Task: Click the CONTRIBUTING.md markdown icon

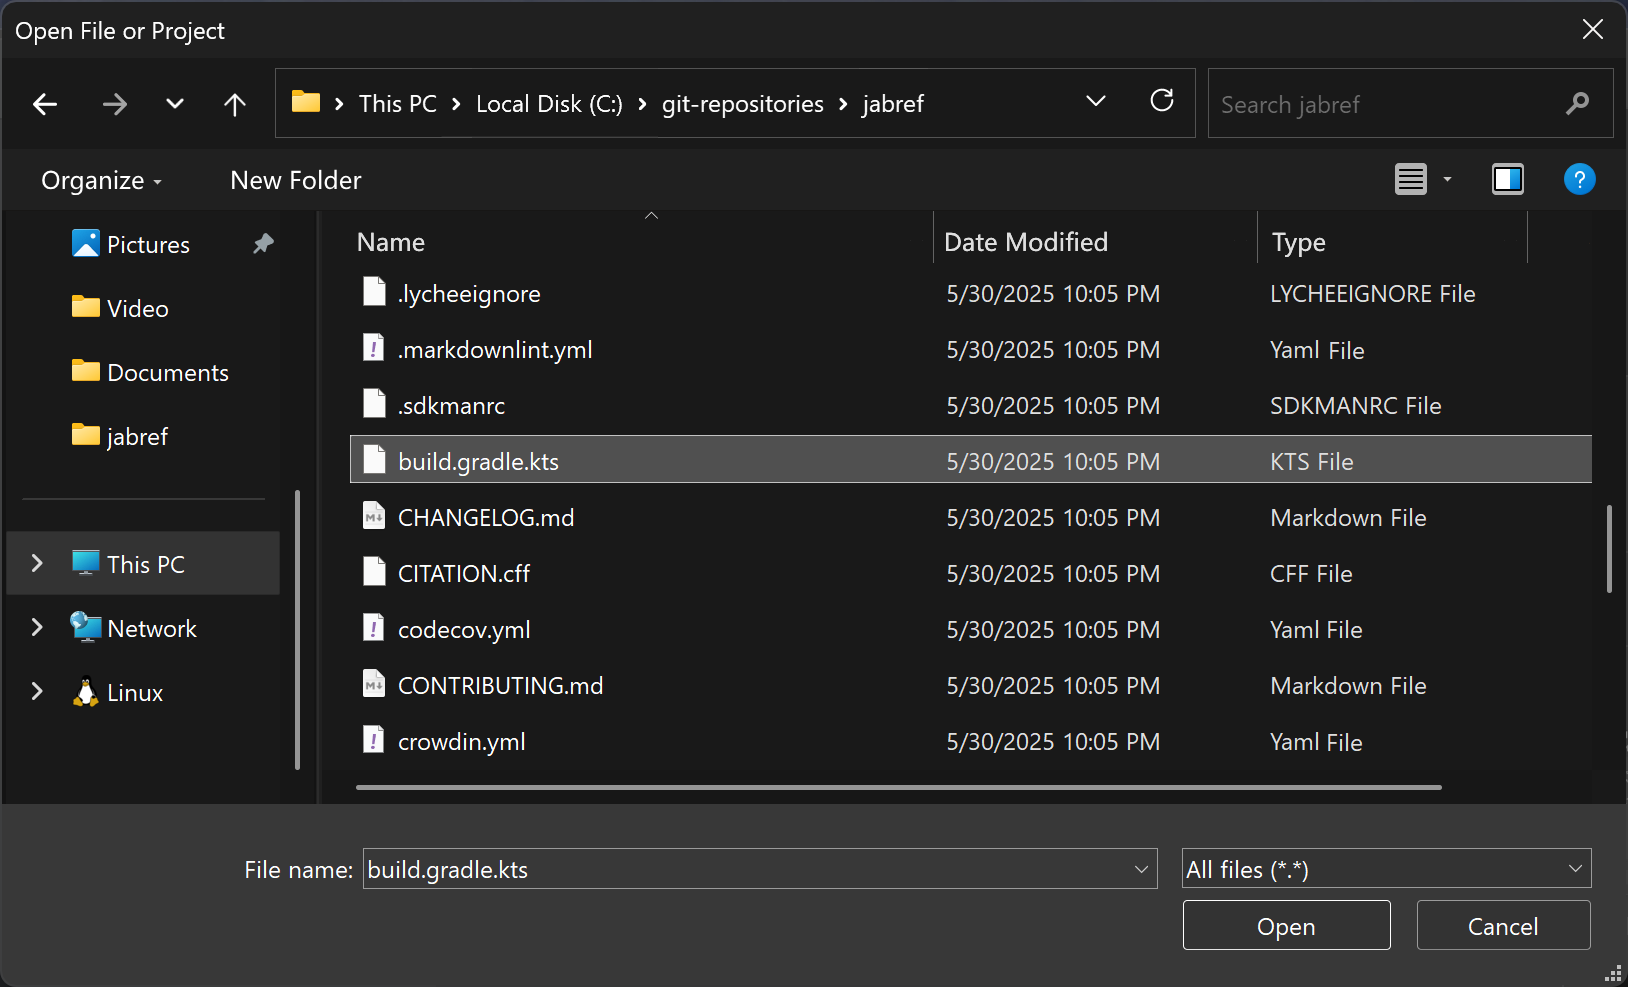Action: [374, 684]
